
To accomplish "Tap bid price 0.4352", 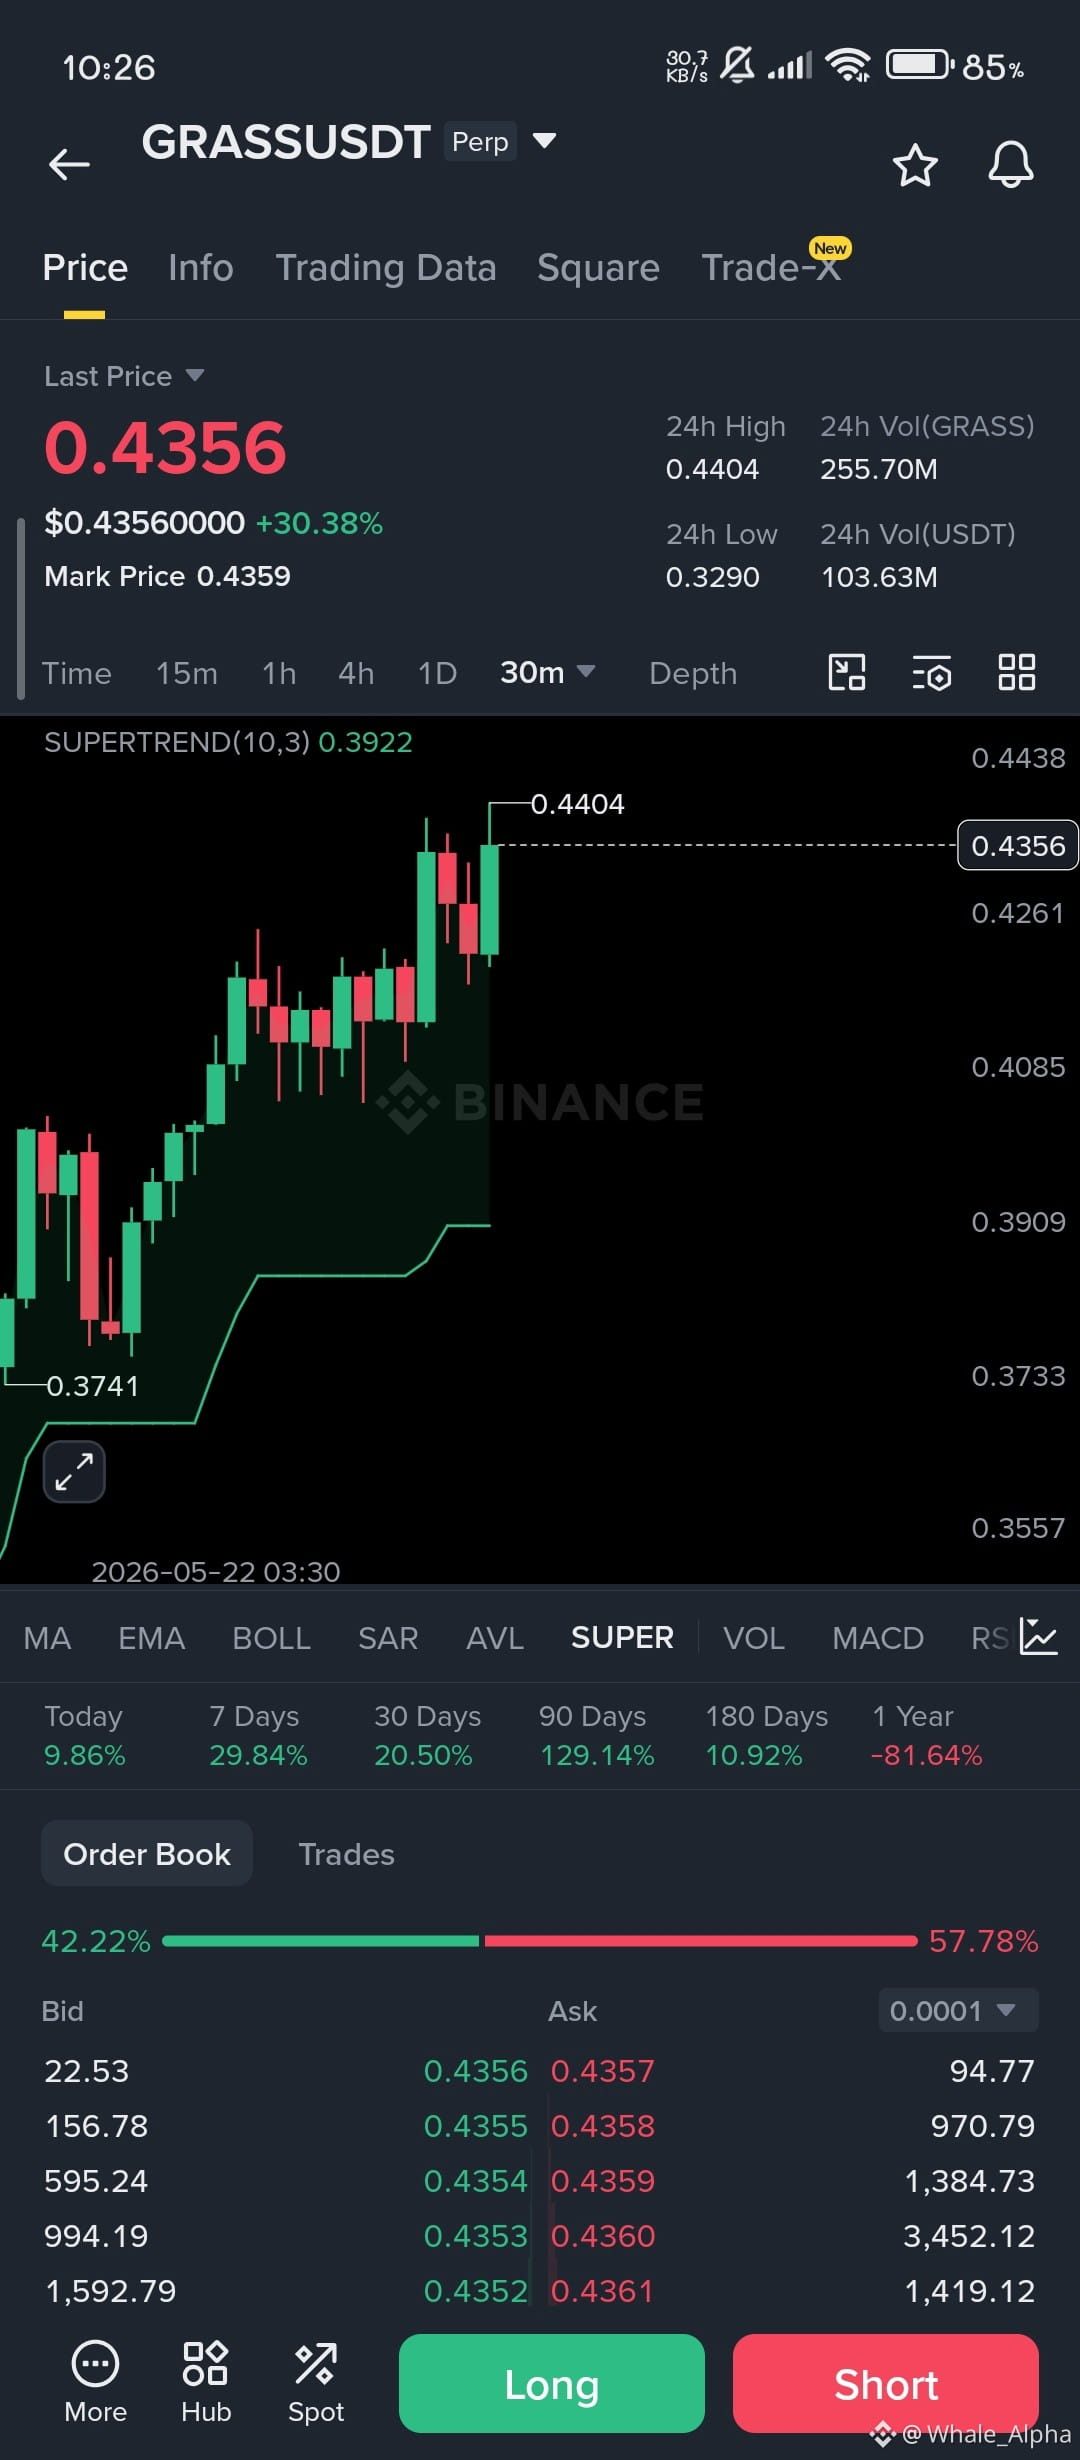I will point(475,2291).
